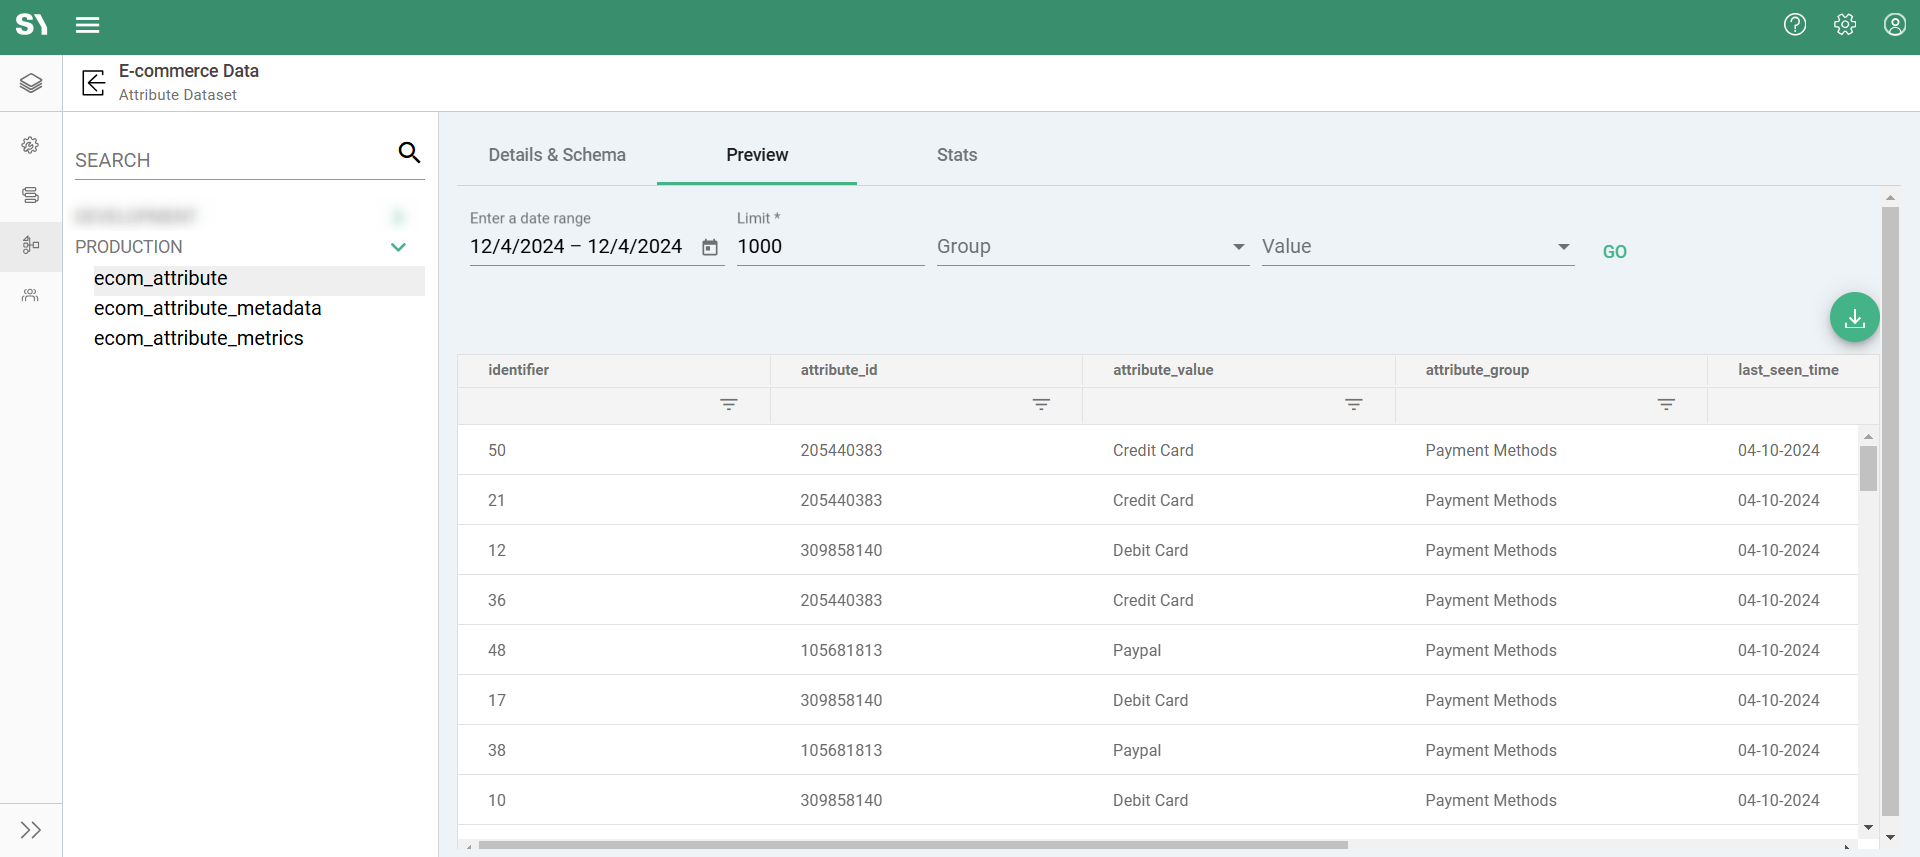This screenshot has height=857, width=1920.
Task: Click the Limit input field
Action: [829, 247]
